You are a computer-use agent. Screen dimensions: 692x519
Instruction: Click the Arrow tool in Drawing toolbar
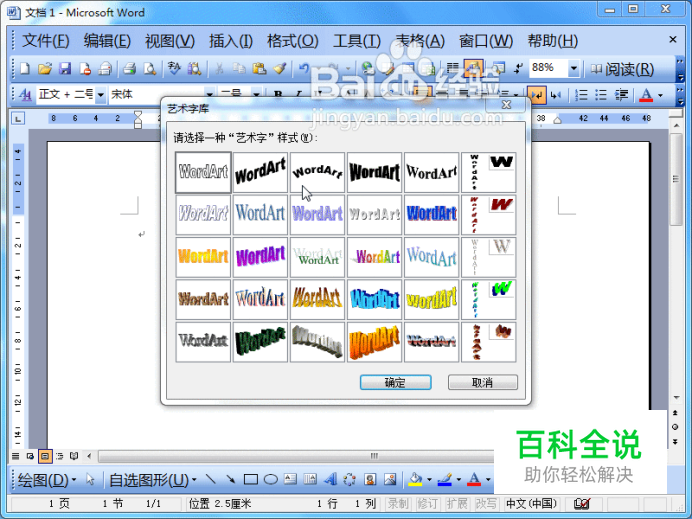[x=230, y=479]
